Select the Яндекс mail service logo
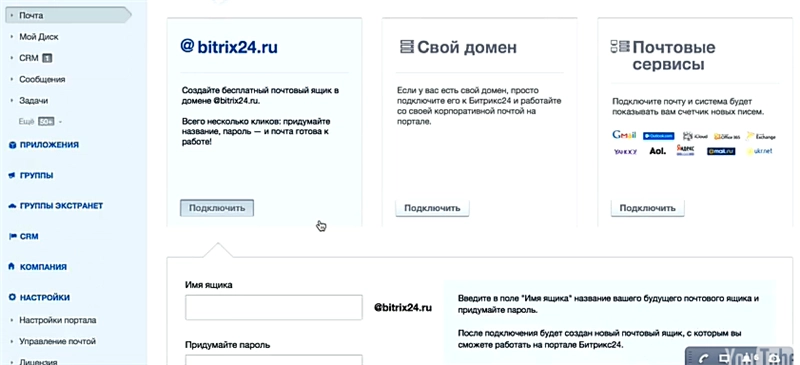 tap(685, 150)
